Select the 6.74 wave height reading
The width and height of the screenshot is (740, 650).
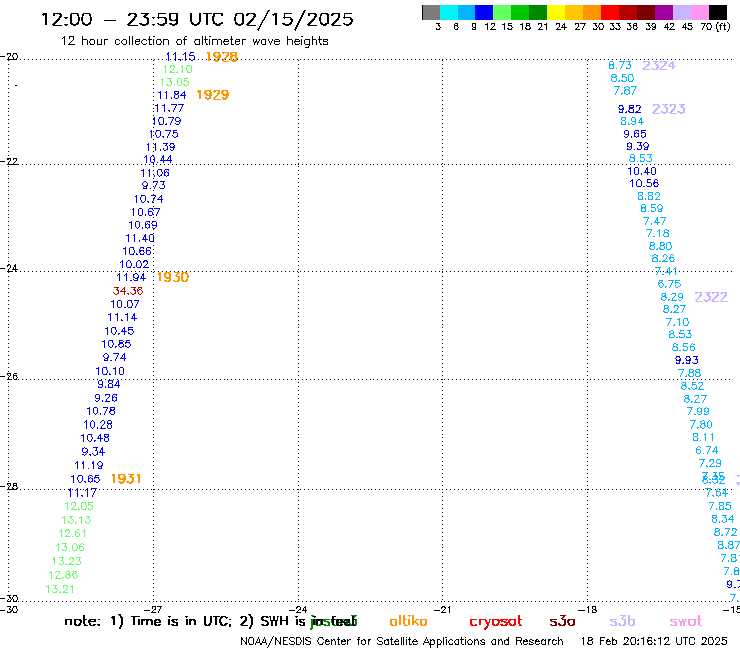[706, 451]
